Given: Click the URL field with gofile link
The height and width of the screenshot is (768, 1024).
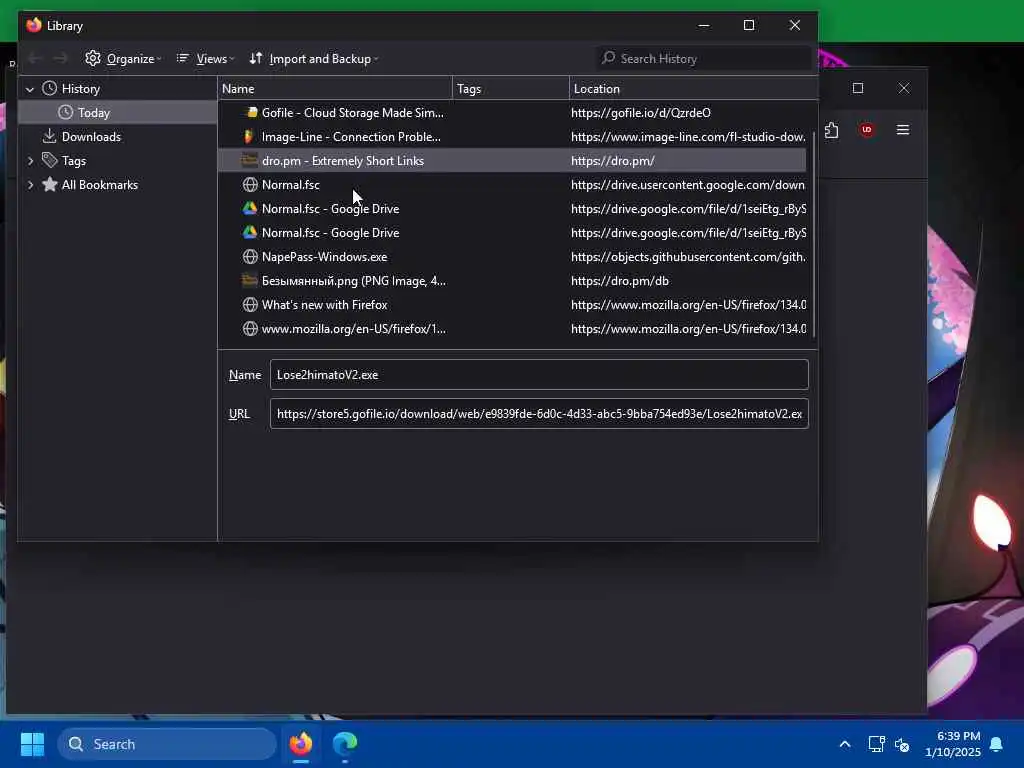Looking at the screenshot, I should (539, 413).
